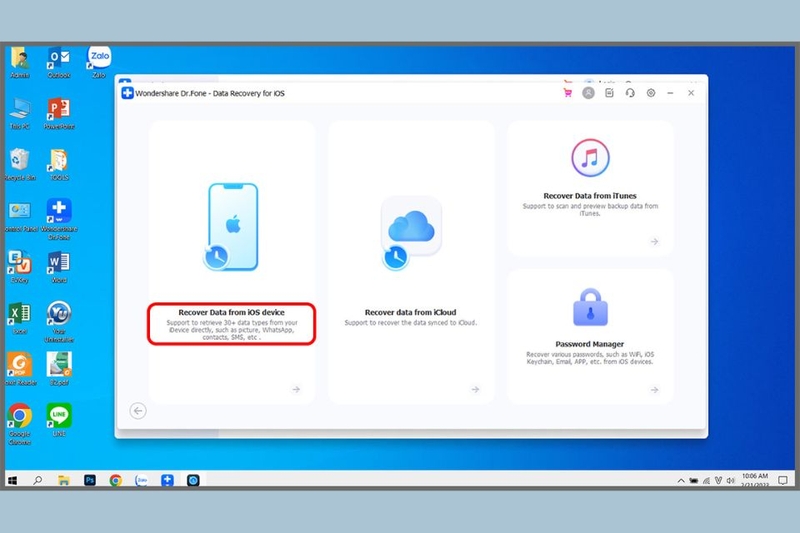
Task: Click the taskbar search magnifier
Action: 37,480
